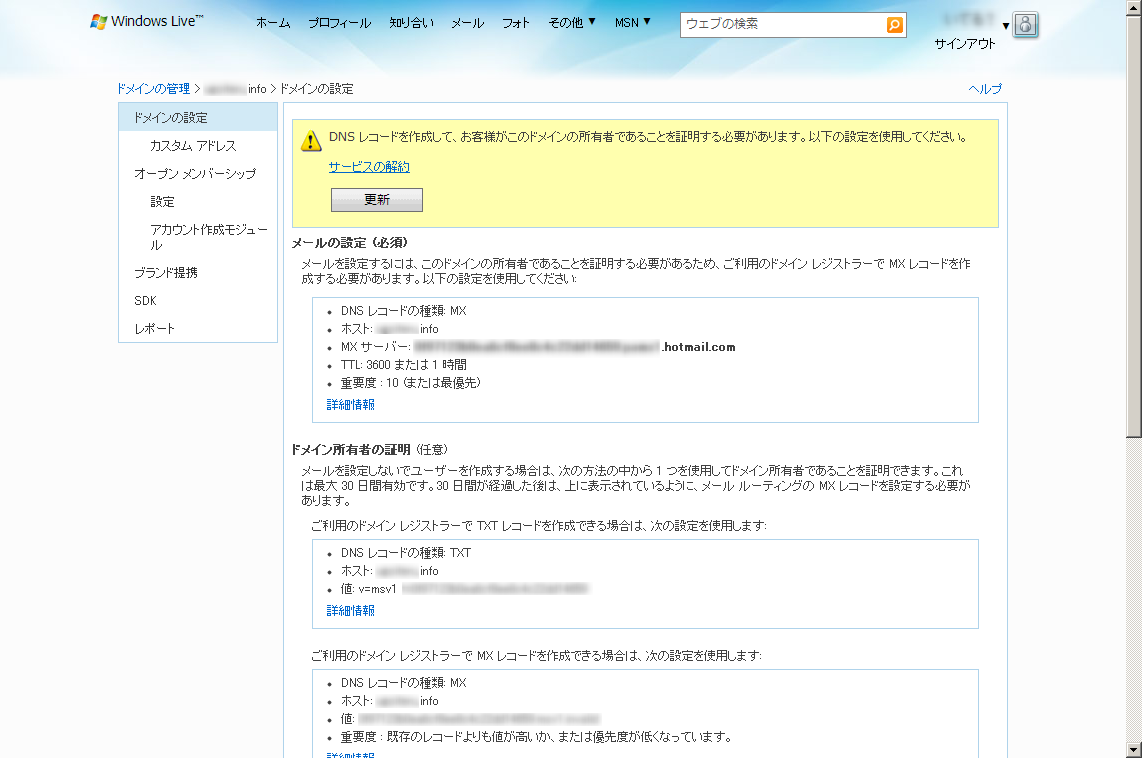Click the text DNS レコードの種類: TXT
Screen dimensions: 1142x758
[406, 553]
